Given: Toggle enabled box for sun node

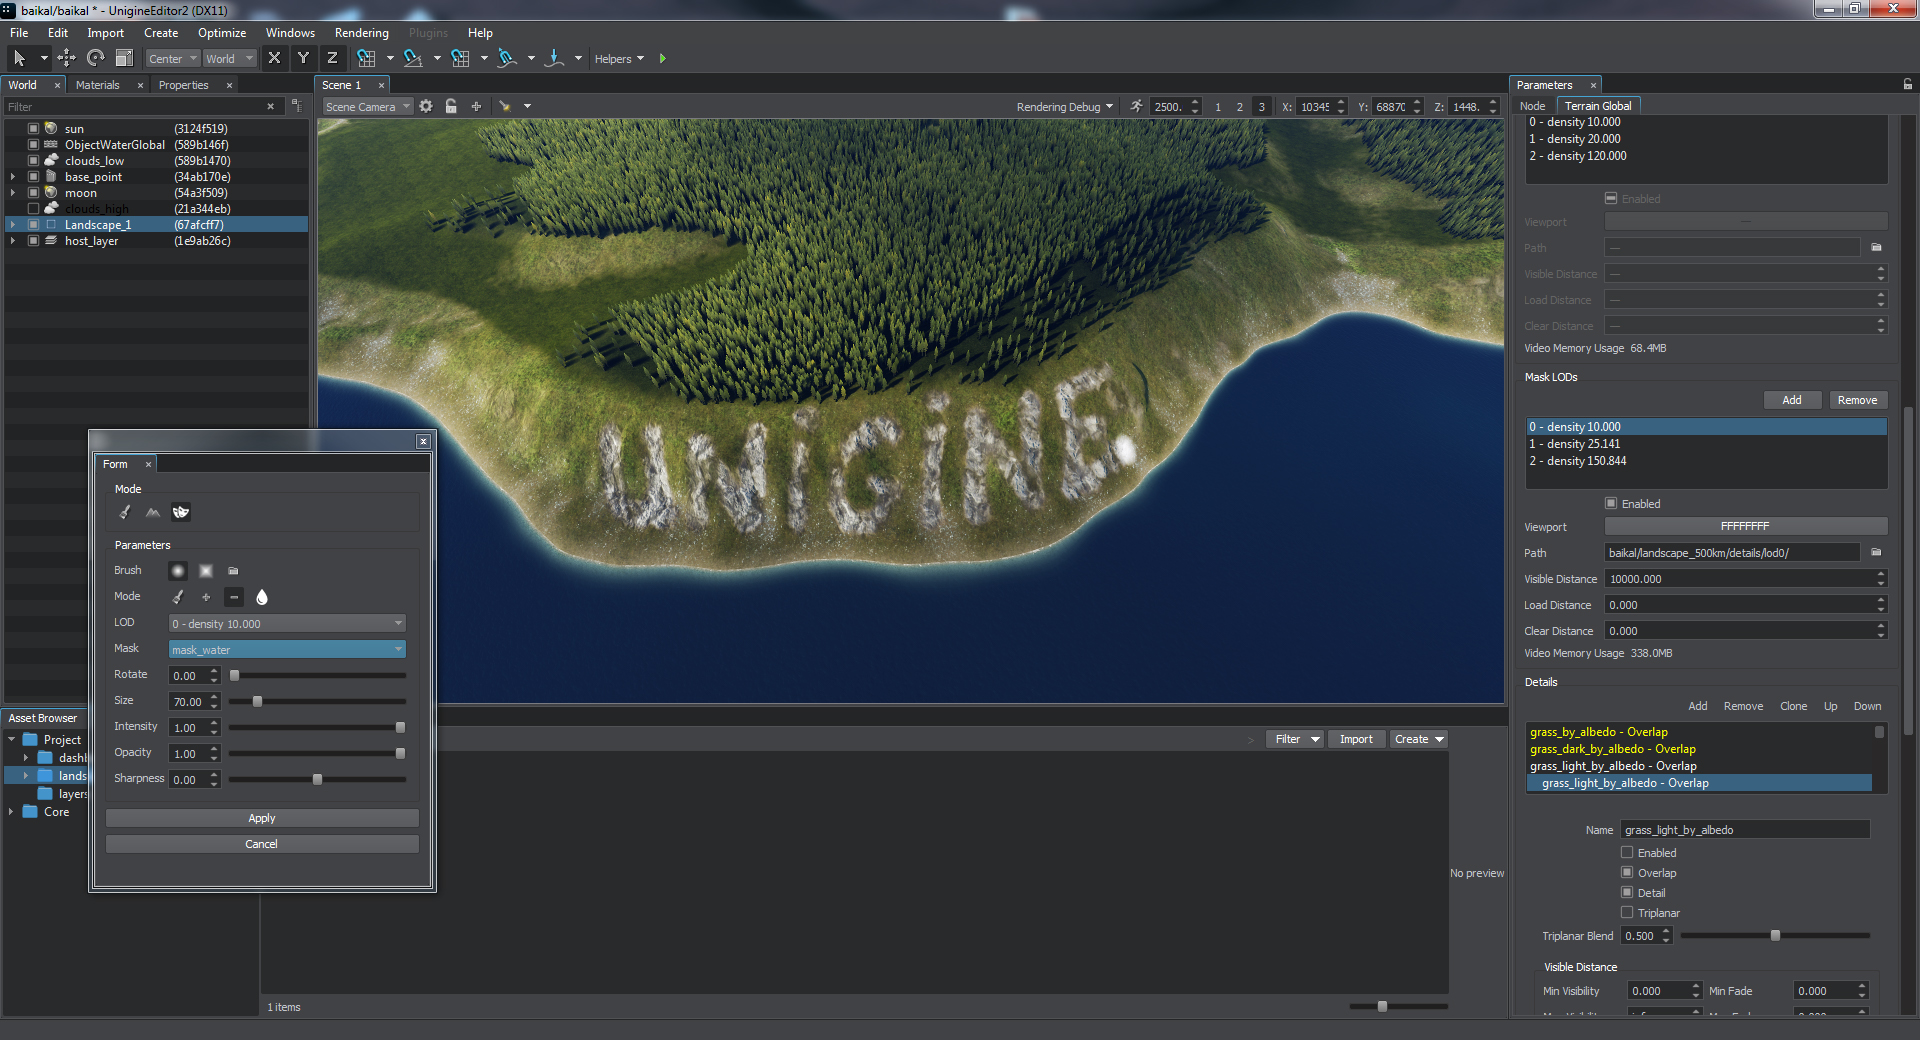Looking at the screenshot, I should click(33, 129).
